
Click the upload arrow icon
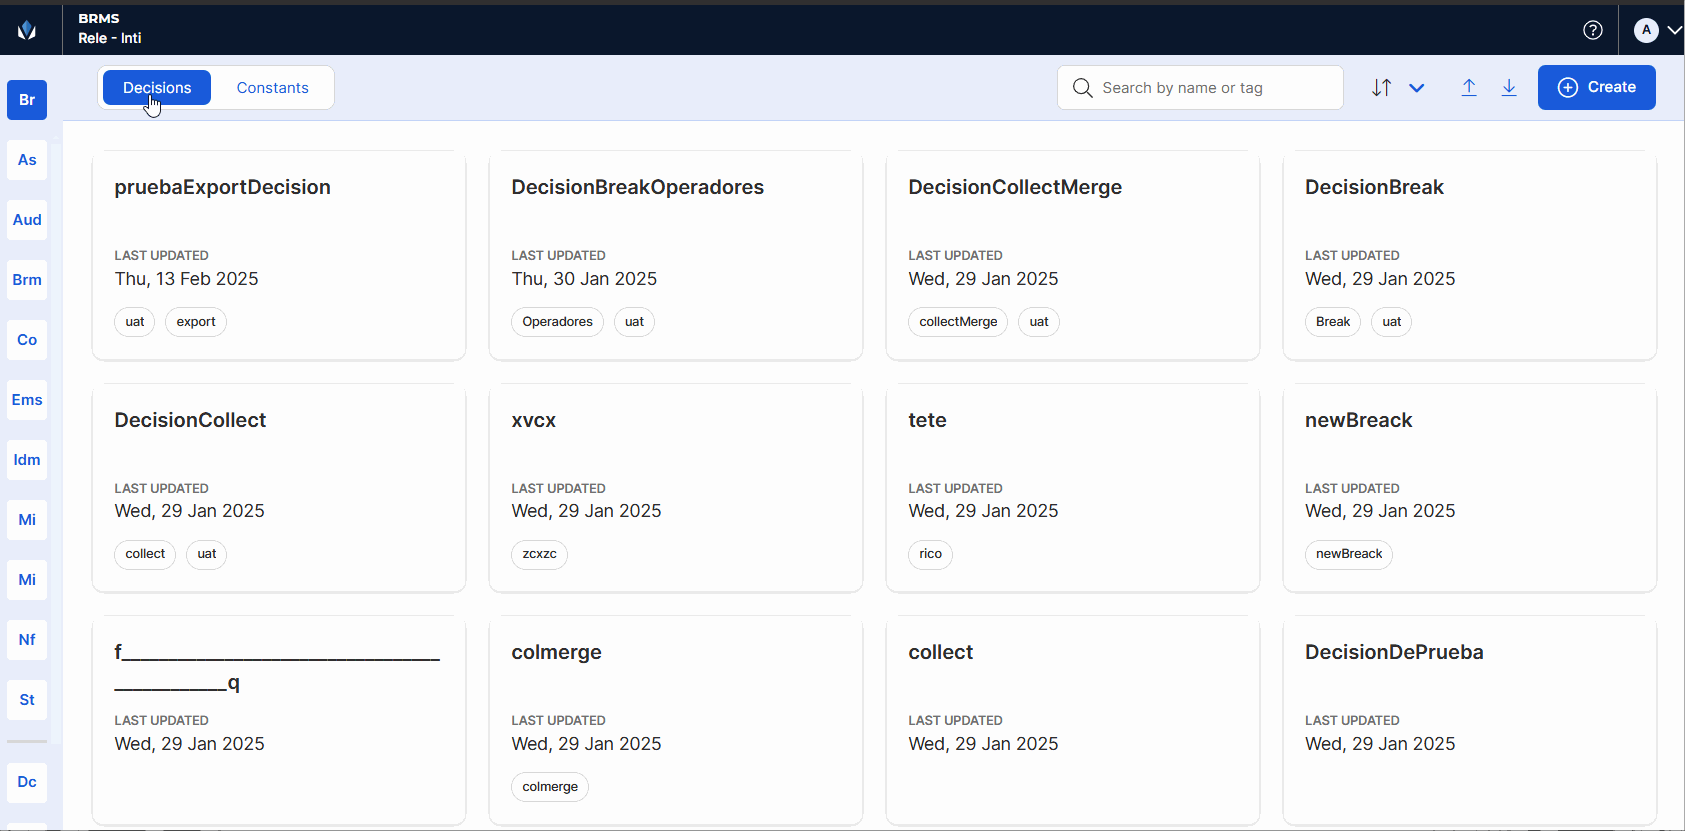tap(1469, 88)
